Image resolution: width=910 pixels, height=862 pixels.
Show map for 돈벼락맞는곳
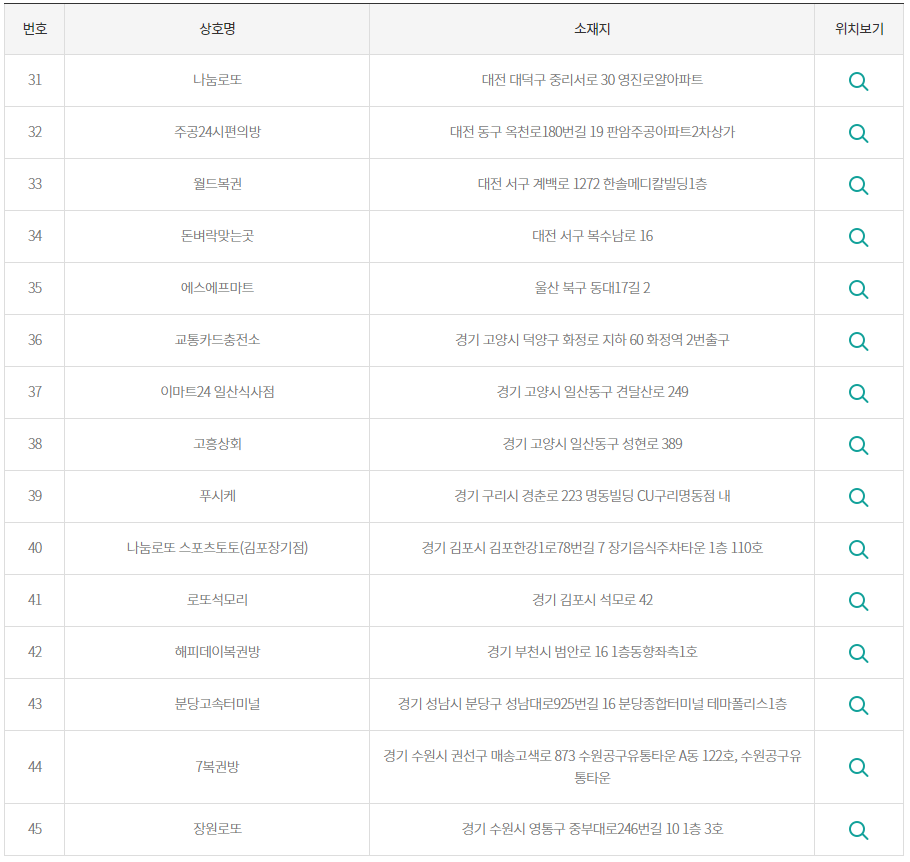pos(858,237)
